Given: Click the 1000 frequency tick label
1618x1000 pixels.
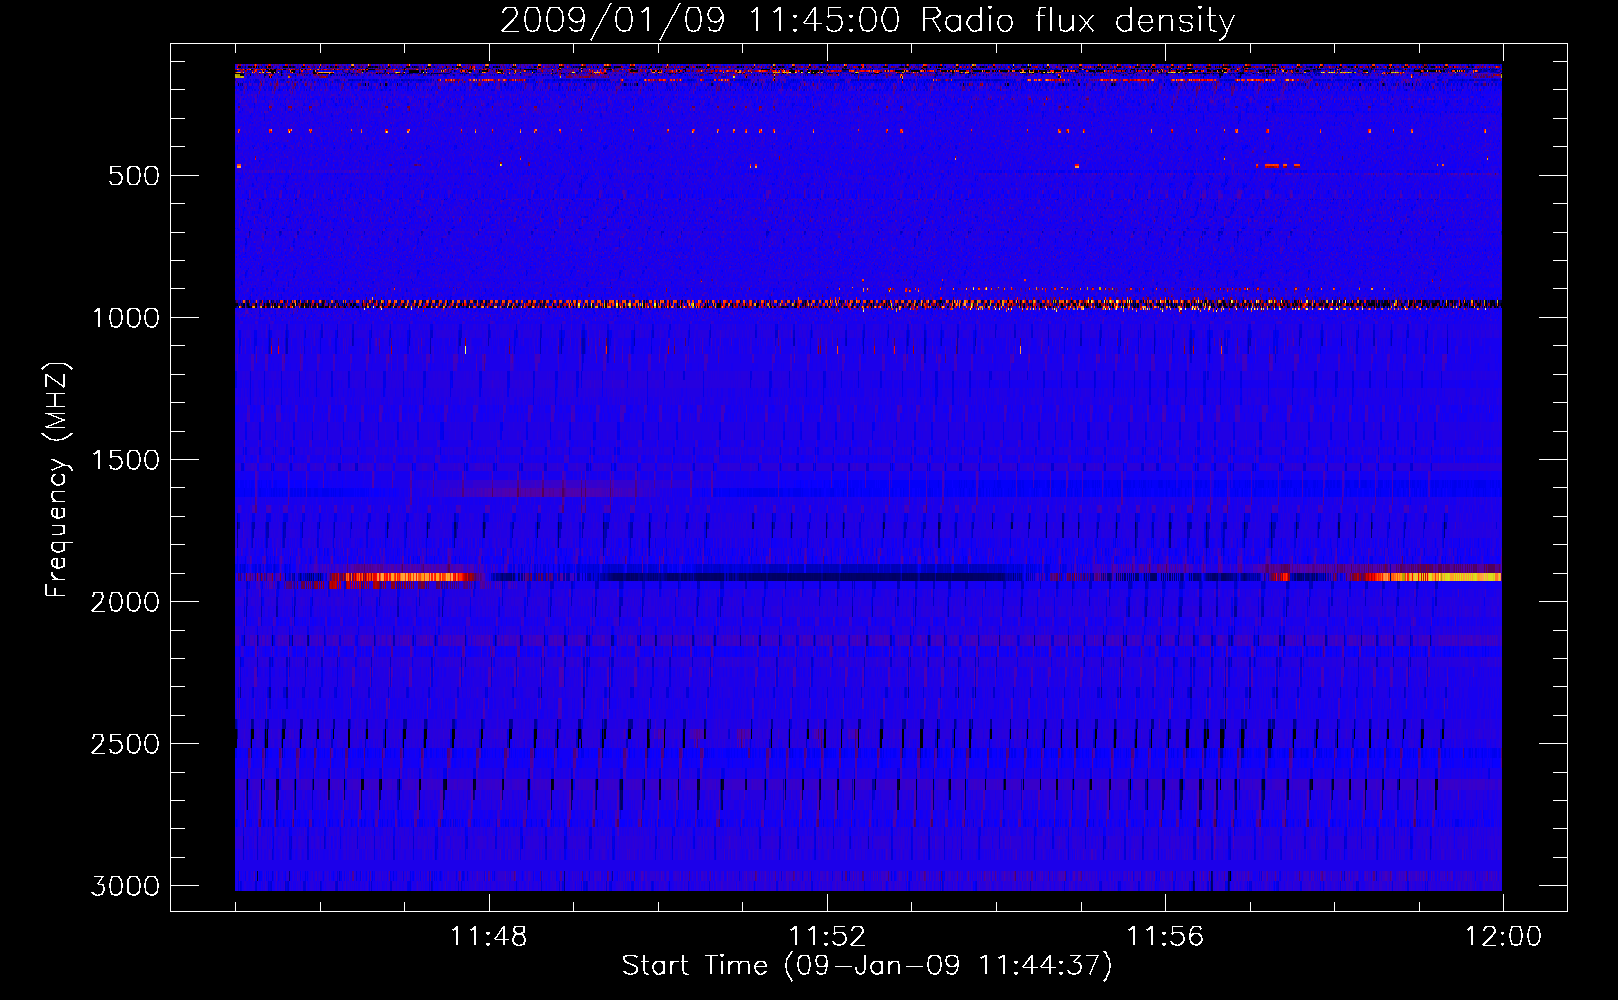Looking at the screenshot, I should coord(125,318).
